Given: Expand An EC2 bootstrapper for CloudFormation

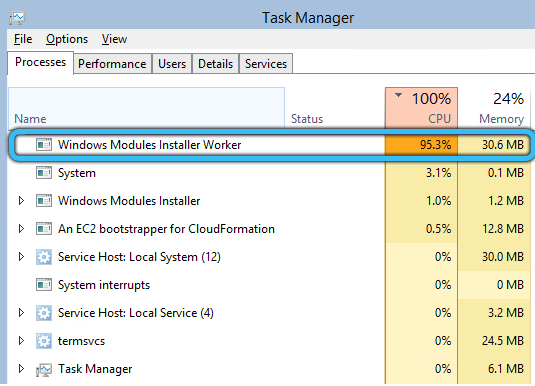Looking at the screenshot, I should click(x=21, y=229).
